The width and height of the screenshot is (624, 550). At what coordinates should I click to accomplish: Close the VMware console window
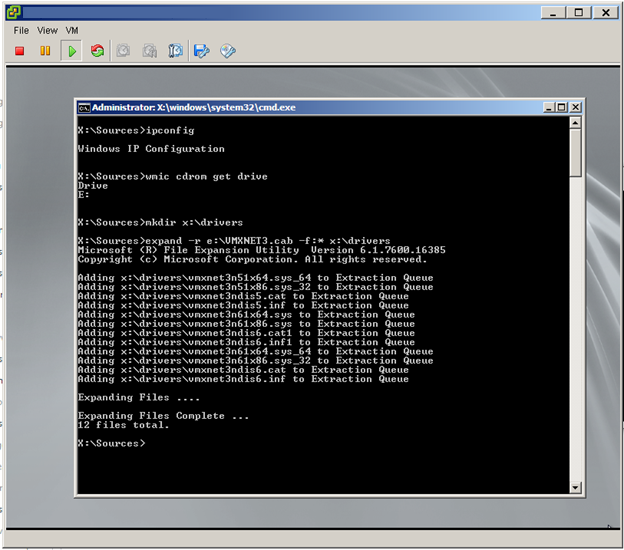[606, 13]
